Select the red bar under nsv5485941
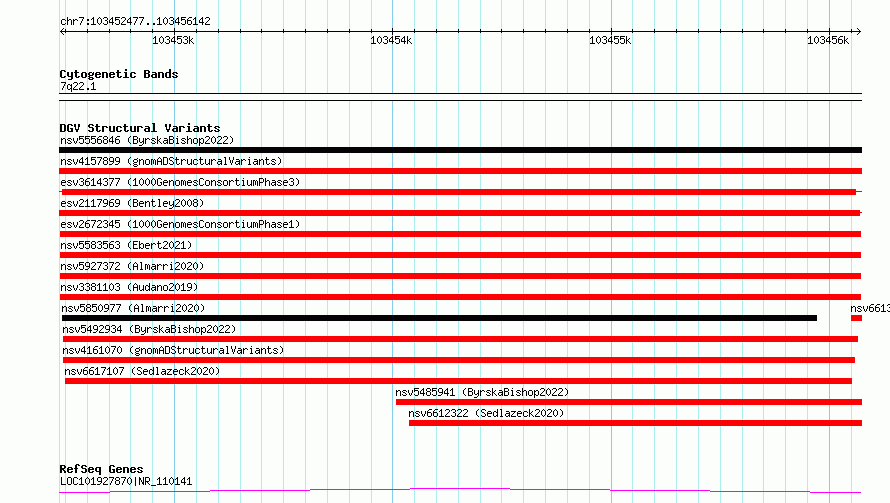 point(629,402)
